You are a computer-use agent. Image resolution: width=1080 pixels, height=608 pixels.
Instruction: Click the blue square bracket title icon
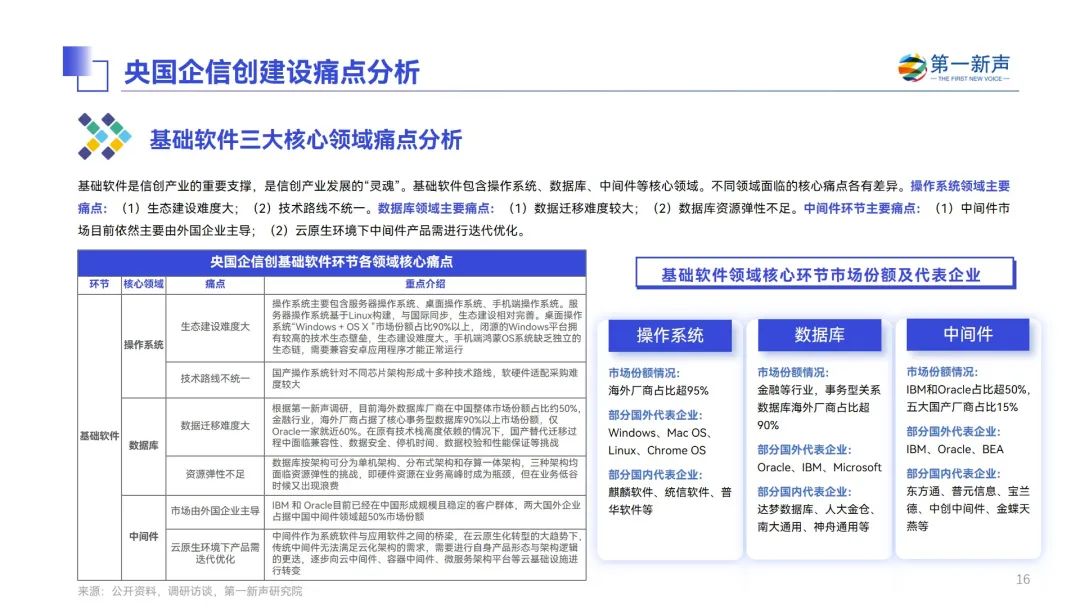[85, 68]
